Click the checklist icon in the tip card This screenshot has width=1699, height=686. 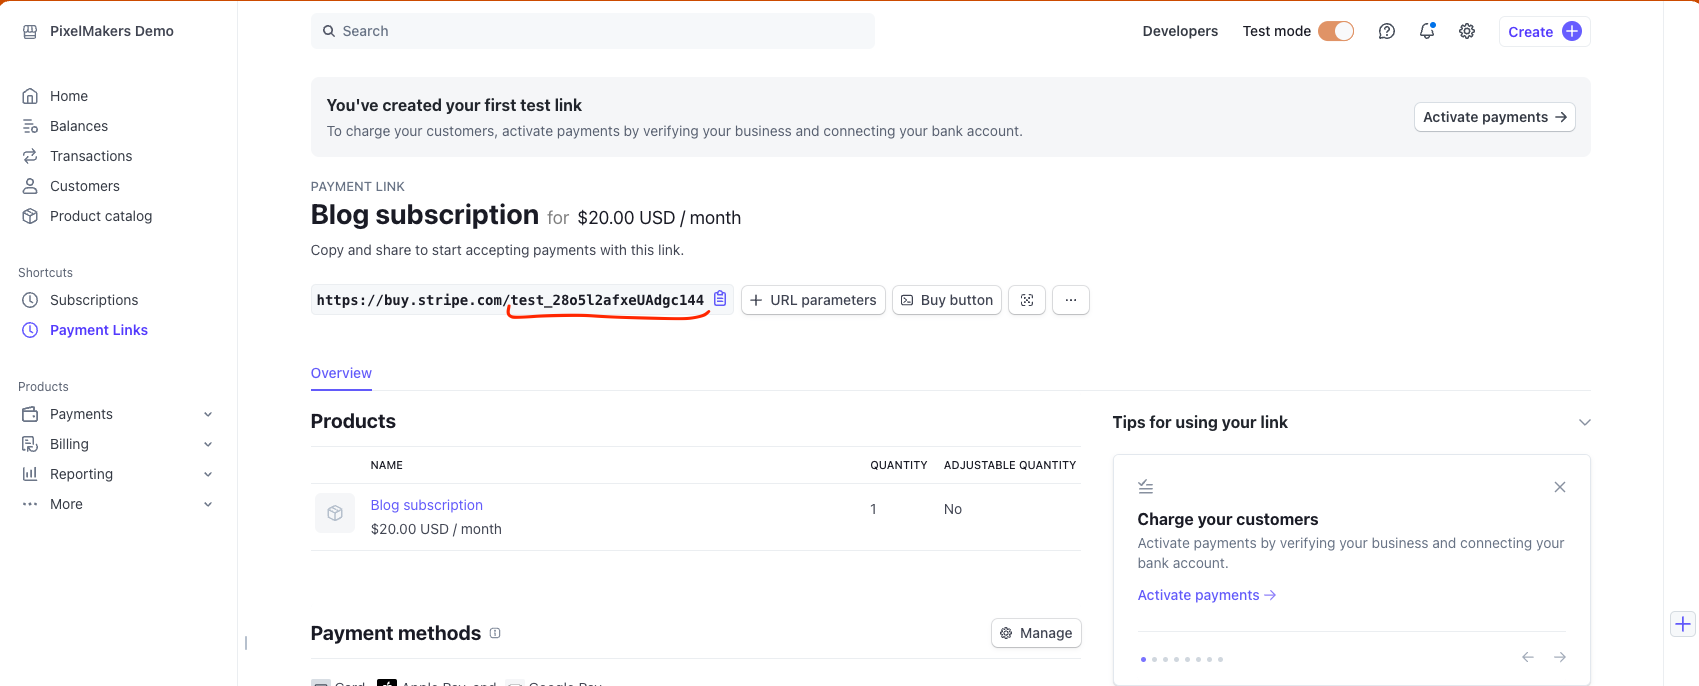pyautogui.click(x=1146, y=487)
